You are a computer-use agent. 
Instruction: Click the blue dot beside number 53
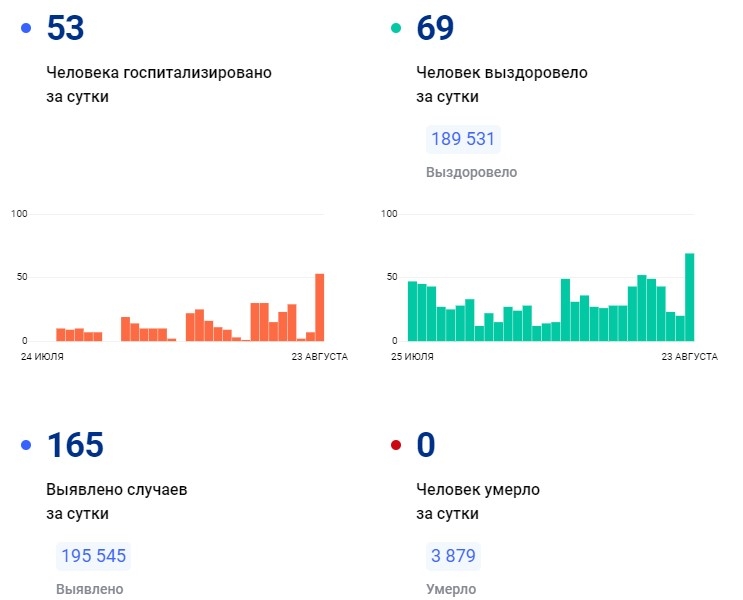pyautogui.click(x=26, y=29)
